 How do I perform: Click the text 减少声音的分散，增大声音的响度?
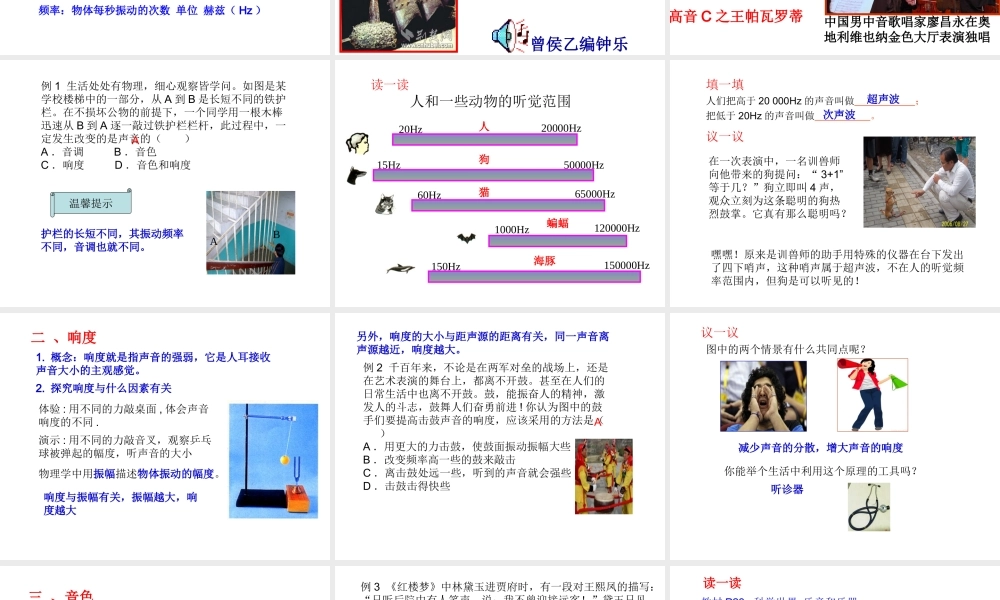pyautogui.click(x=821, y=448)
